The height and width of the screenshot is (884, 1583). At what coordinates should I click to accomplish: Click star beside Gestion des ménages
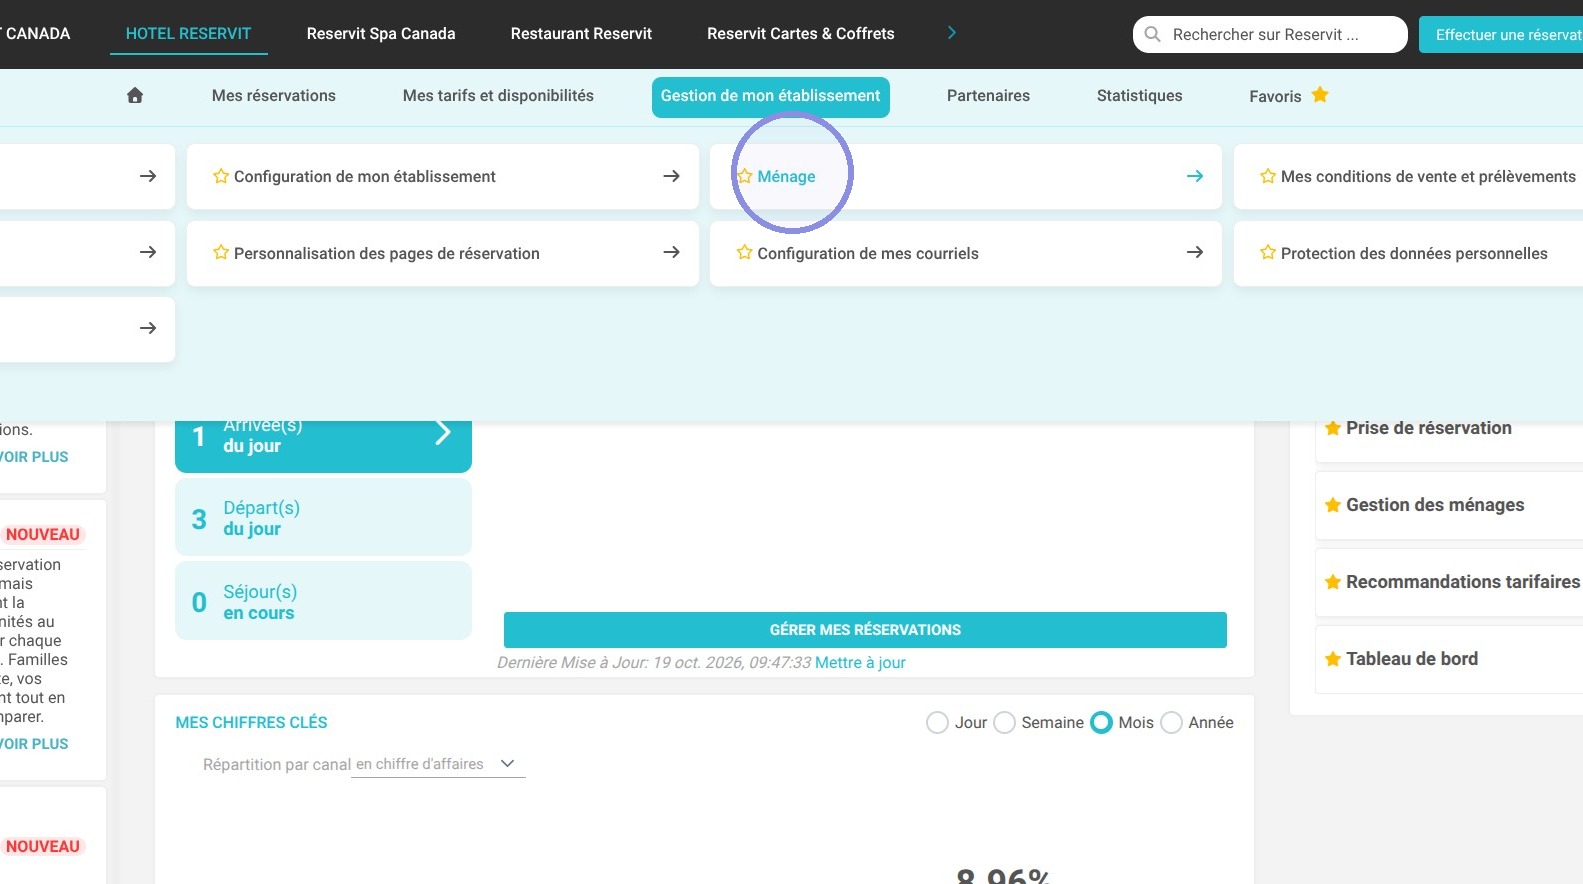click(x=1333, y=505)
